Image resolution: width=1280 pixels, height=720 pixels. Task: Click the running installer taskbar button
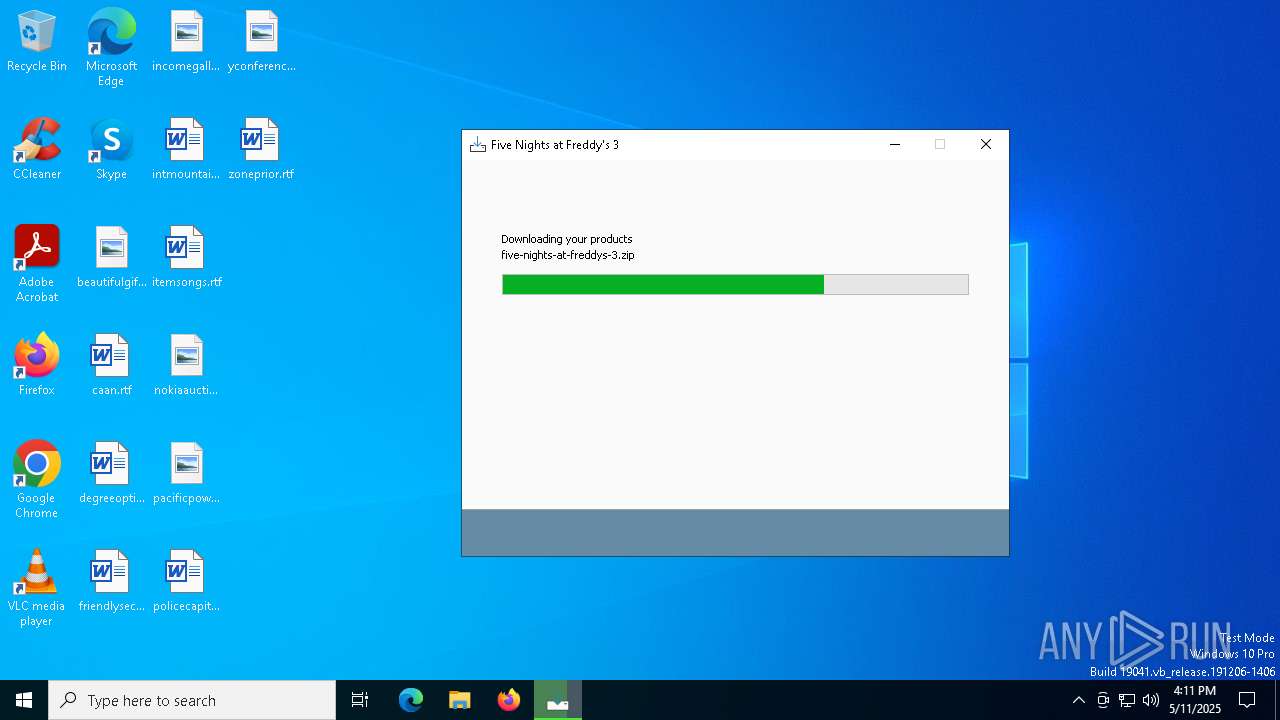pos(558,700)
